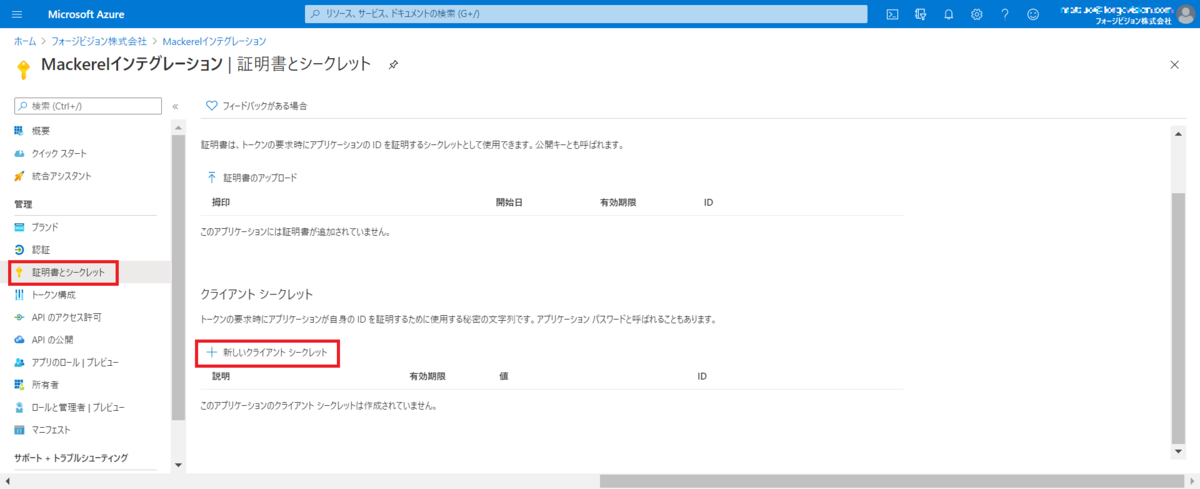This screenshot has width=1200, height=489.
Task: Go to ホーム breadcrumb
Action: click(24, 41)
